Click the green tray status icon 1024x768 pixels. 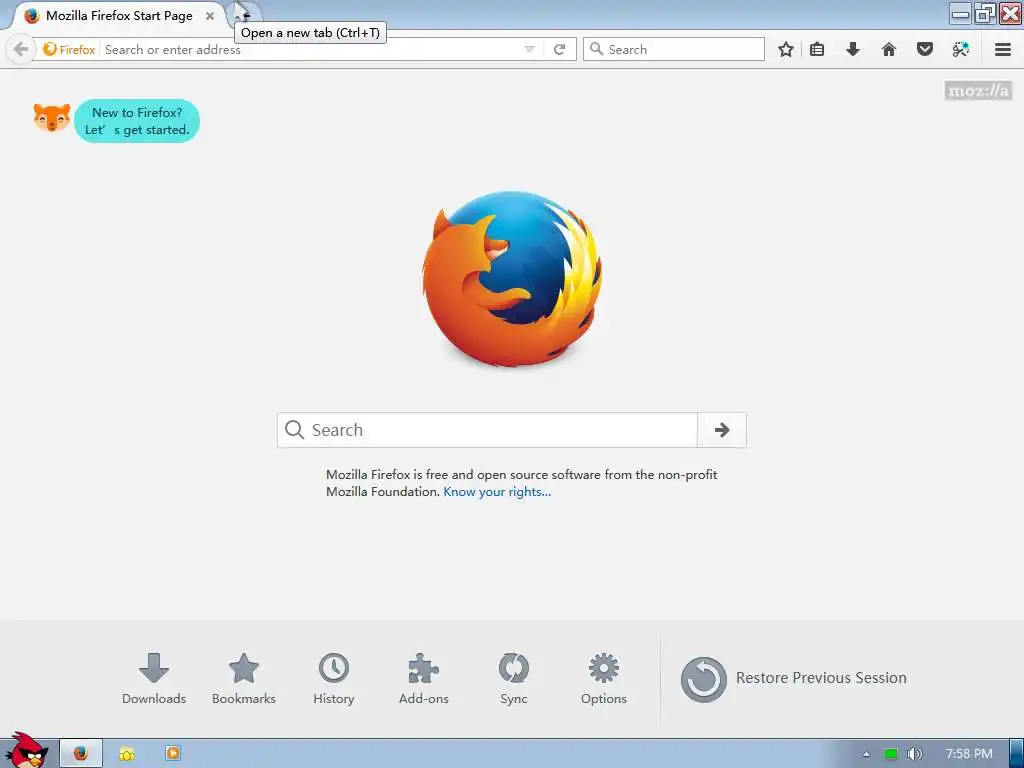coord(891,754)
